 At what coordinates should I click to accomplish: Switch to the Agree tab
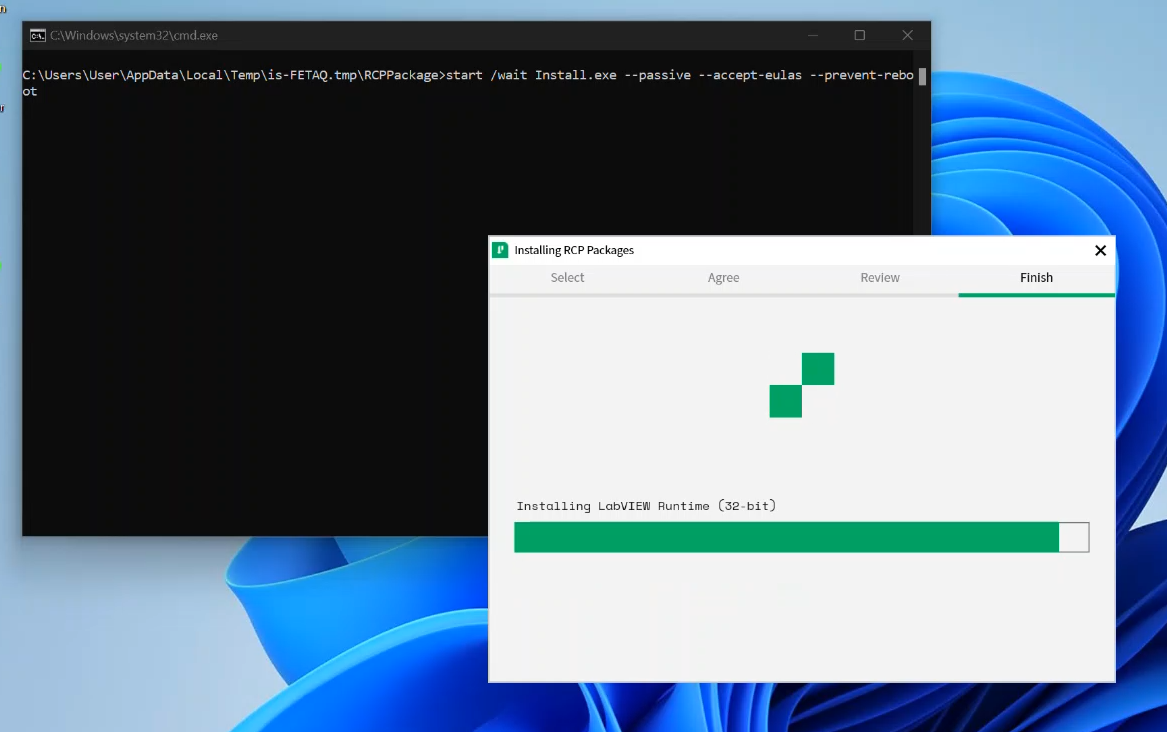[x=723, y=277]
